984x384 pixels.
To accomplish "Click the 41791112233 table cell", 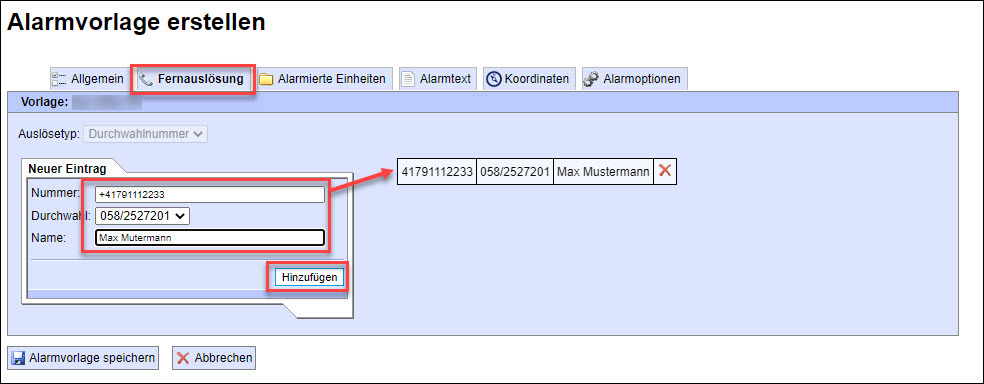I will point(437,171).
